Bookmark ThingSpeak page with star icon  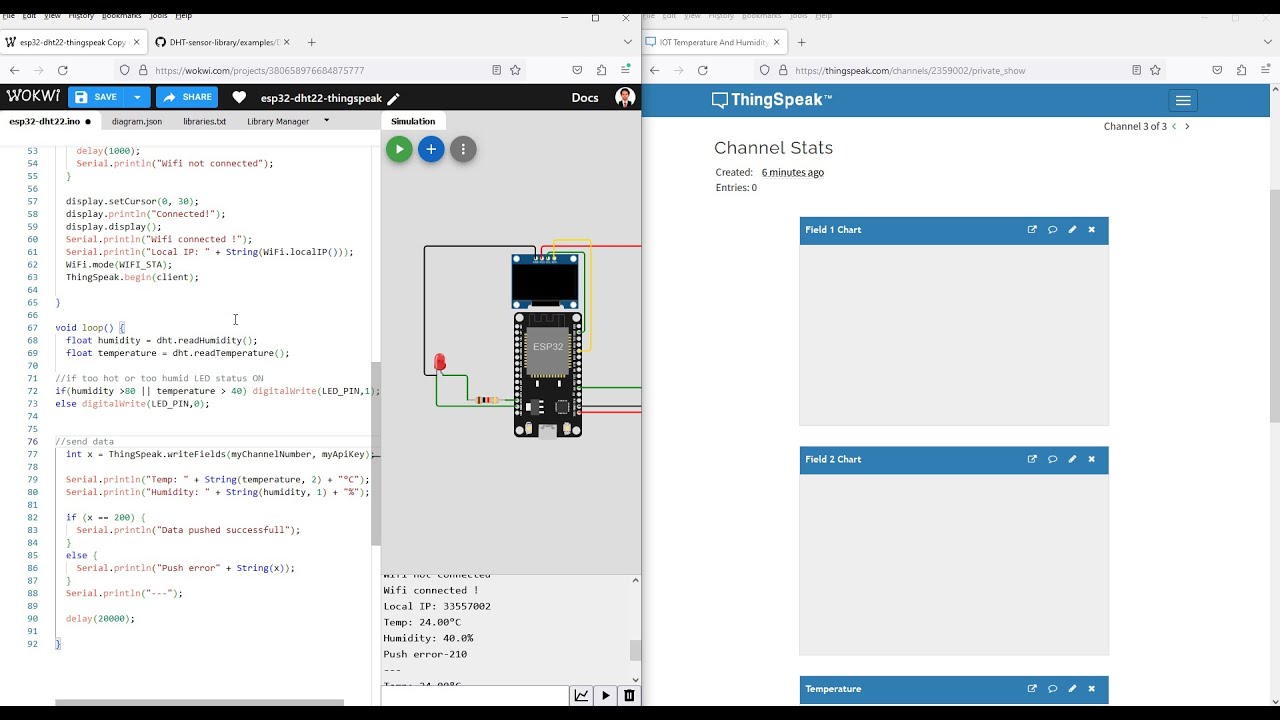tap(1155, 70)
